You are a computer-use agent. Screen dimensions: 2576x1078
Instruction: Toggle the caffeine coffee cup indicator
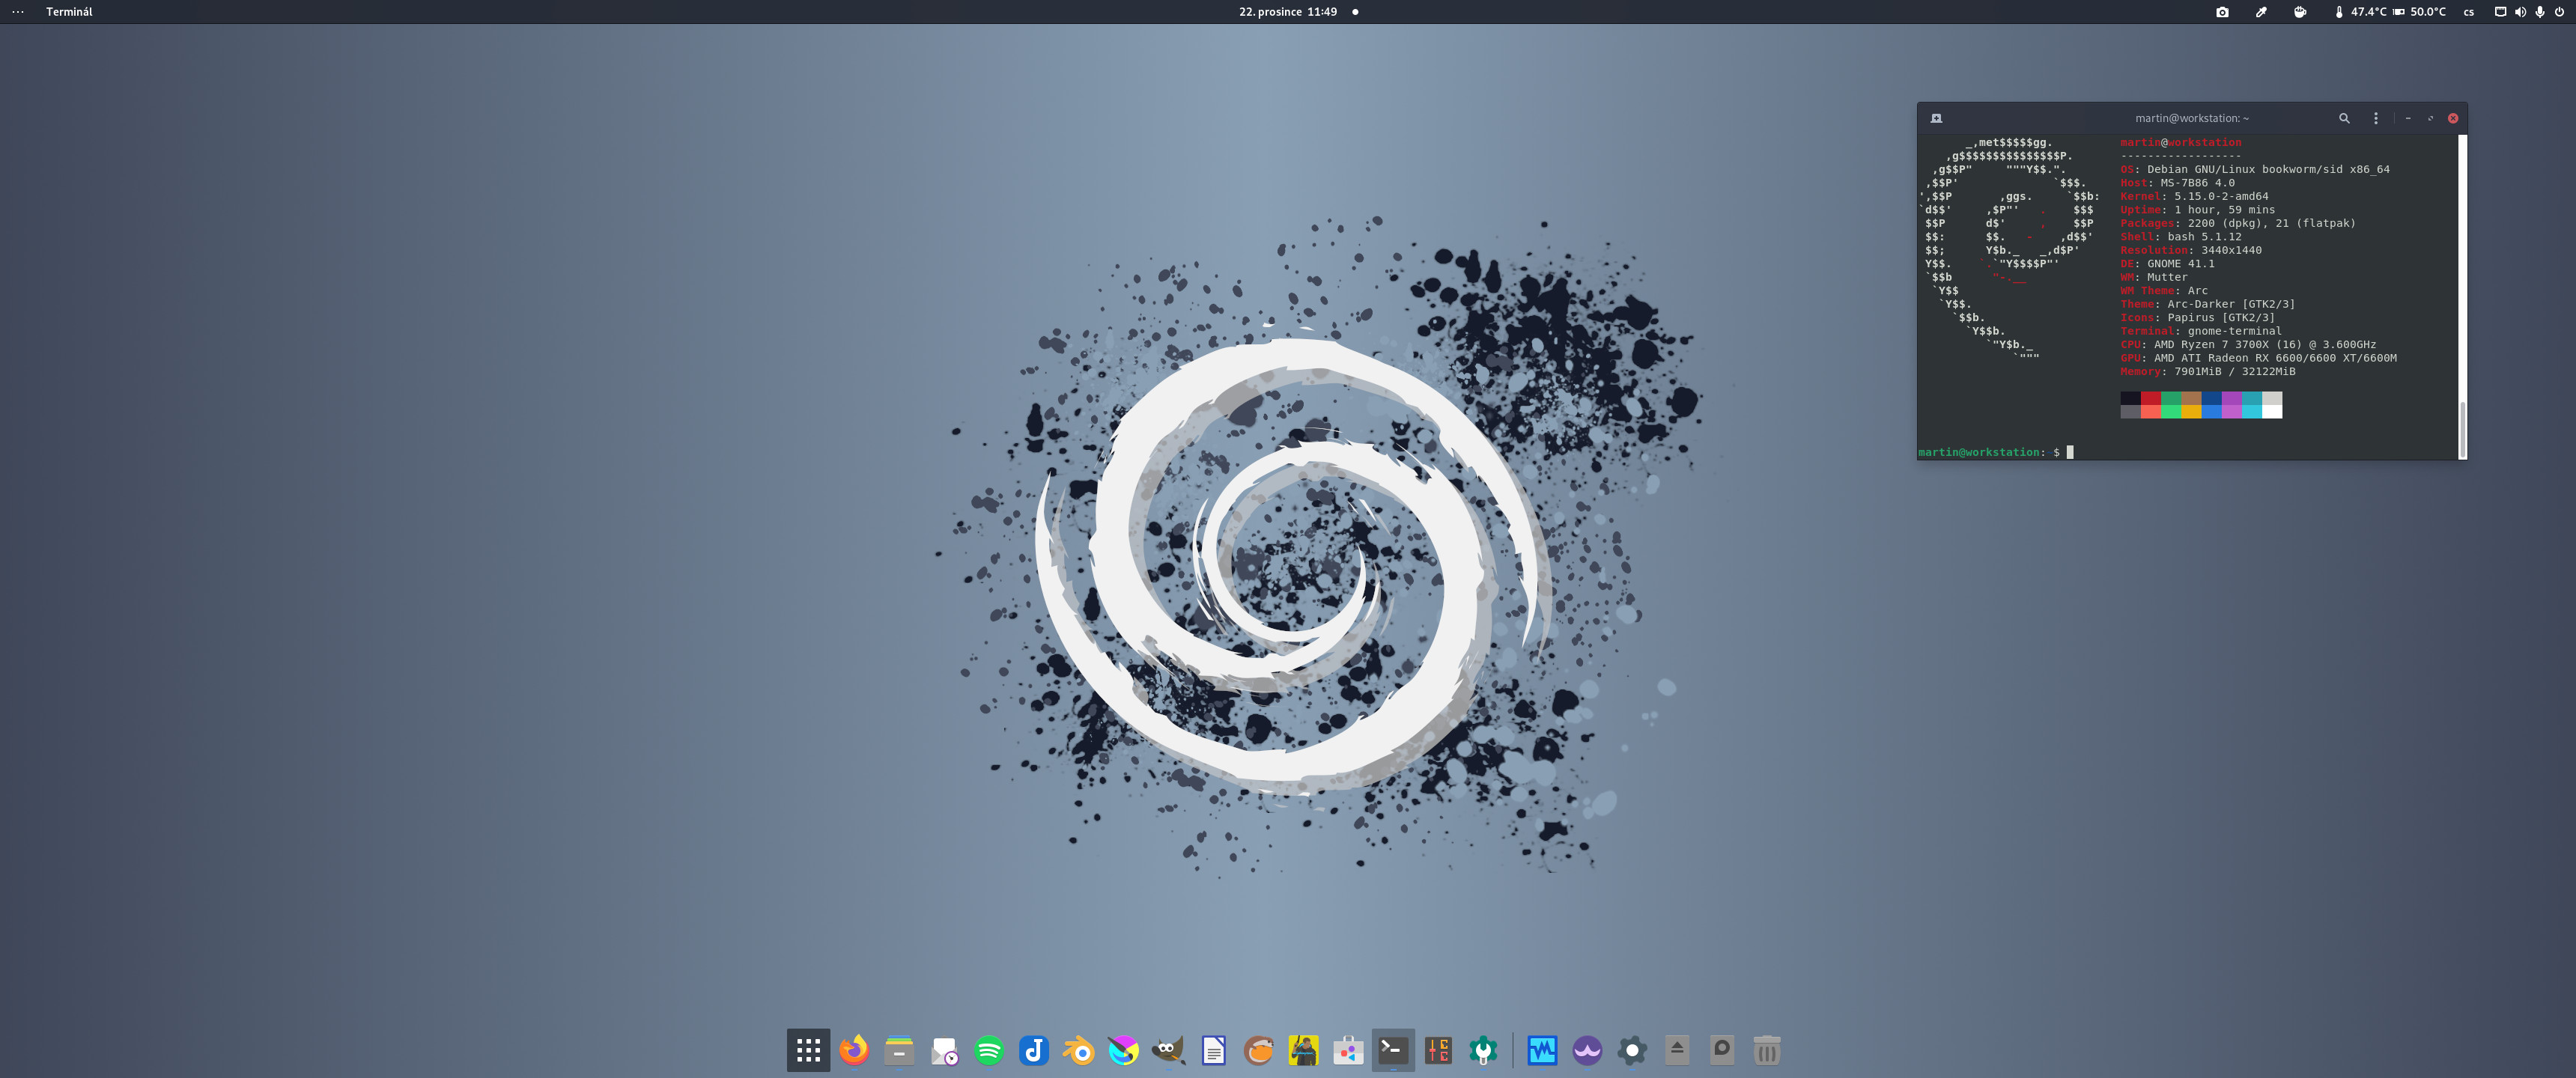(x=2300, y=12)
